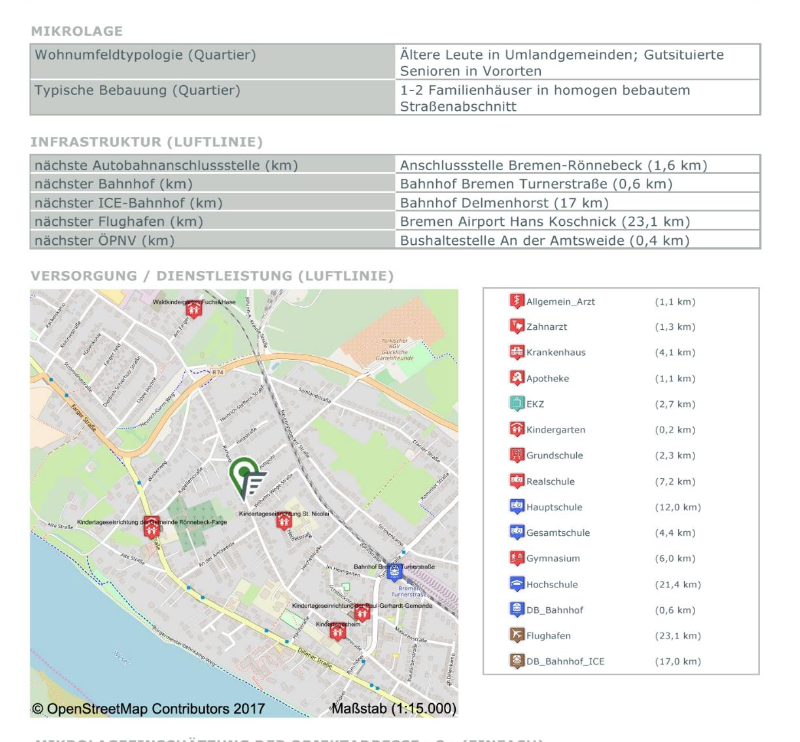
Task: Click the '(4,1 km)' Krankenhaus distance
Action: pyautogui.click(x=675, y=352)
